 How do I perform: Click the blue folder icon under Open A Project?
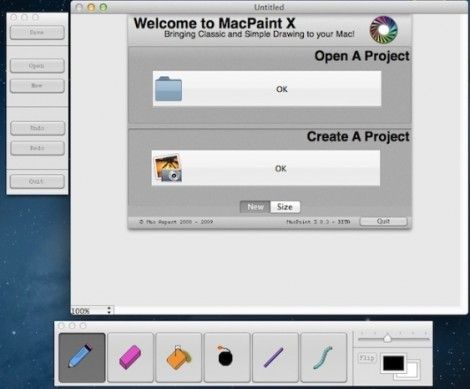point(168,89)
